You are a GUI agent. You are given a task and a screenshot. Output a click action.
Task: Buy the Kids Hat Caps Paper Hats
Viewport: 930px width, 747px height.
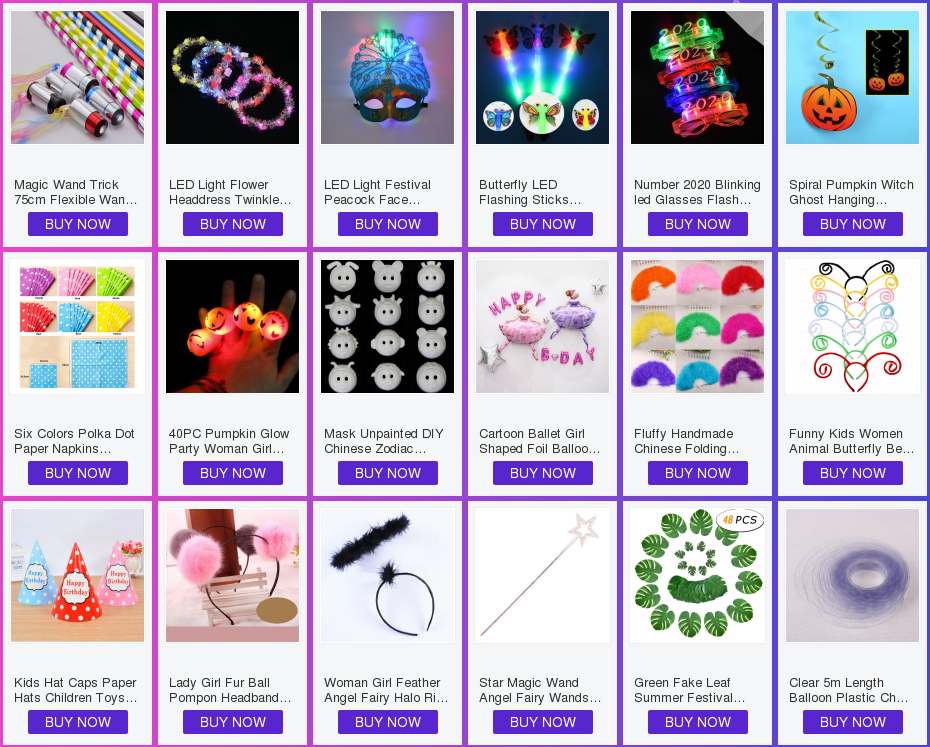(78, 722)
